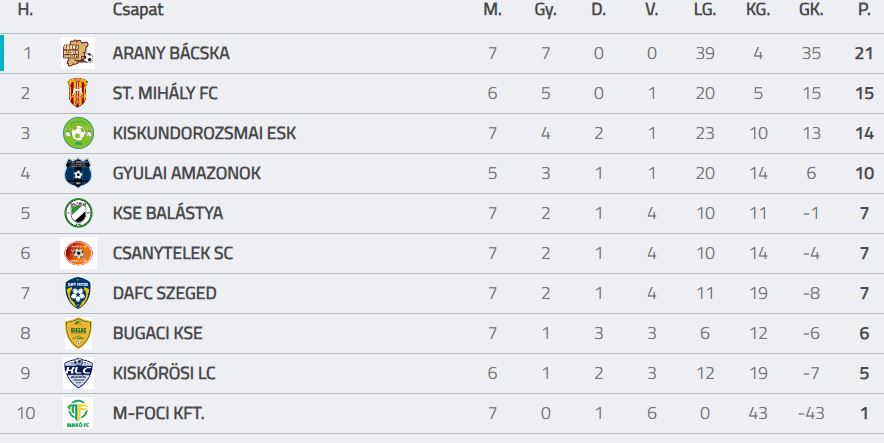Click the Arany Bácska team logo

point(78,53)
